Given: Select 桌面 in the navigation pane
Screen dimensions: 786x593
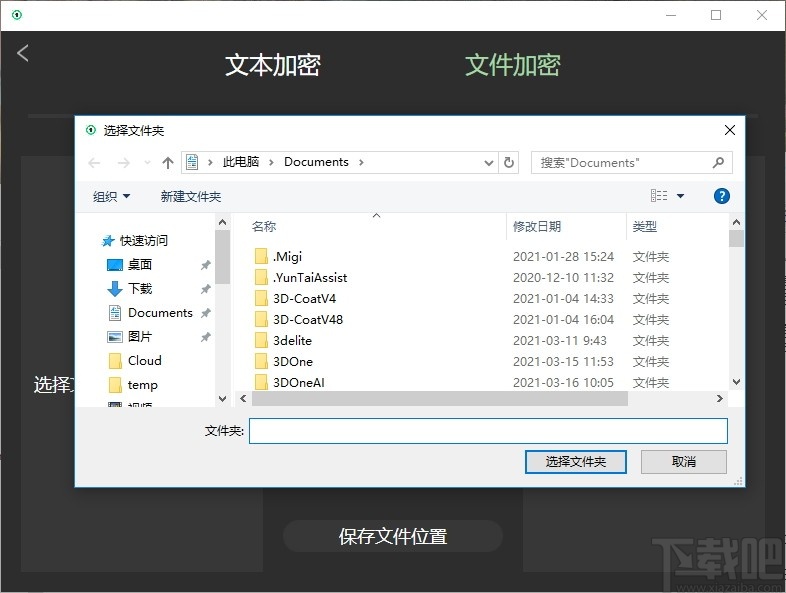Looking at the screenshot, I should click(129, 265).
